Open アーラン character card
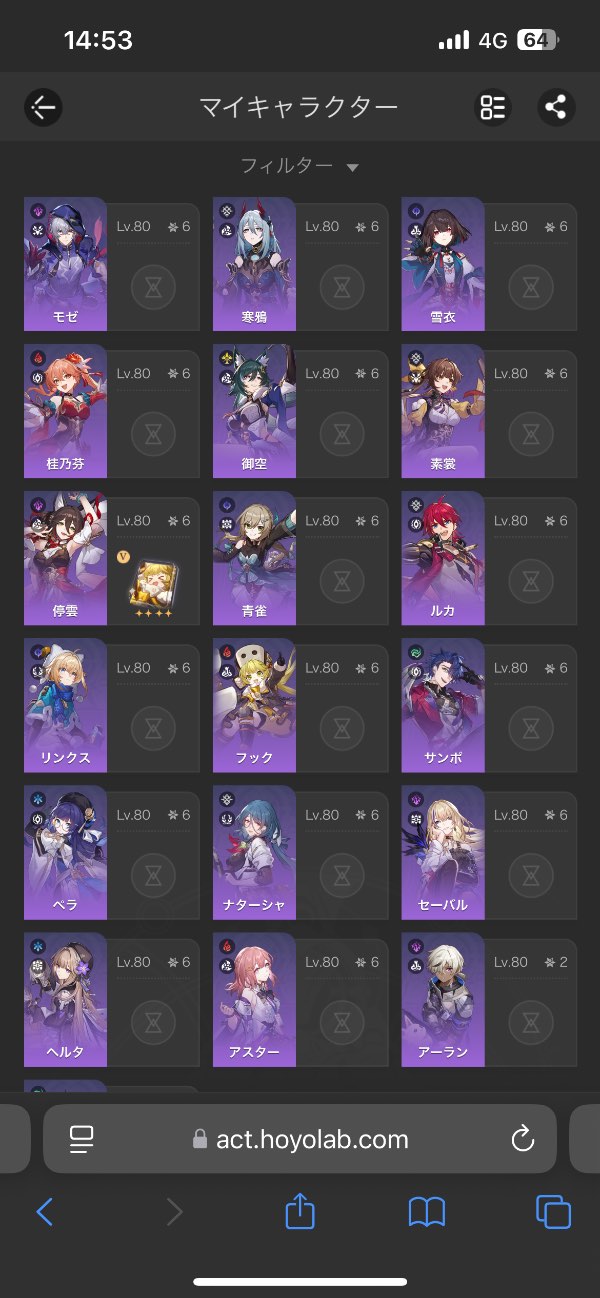Screen dimensions: 600x1298 (489, 999)
